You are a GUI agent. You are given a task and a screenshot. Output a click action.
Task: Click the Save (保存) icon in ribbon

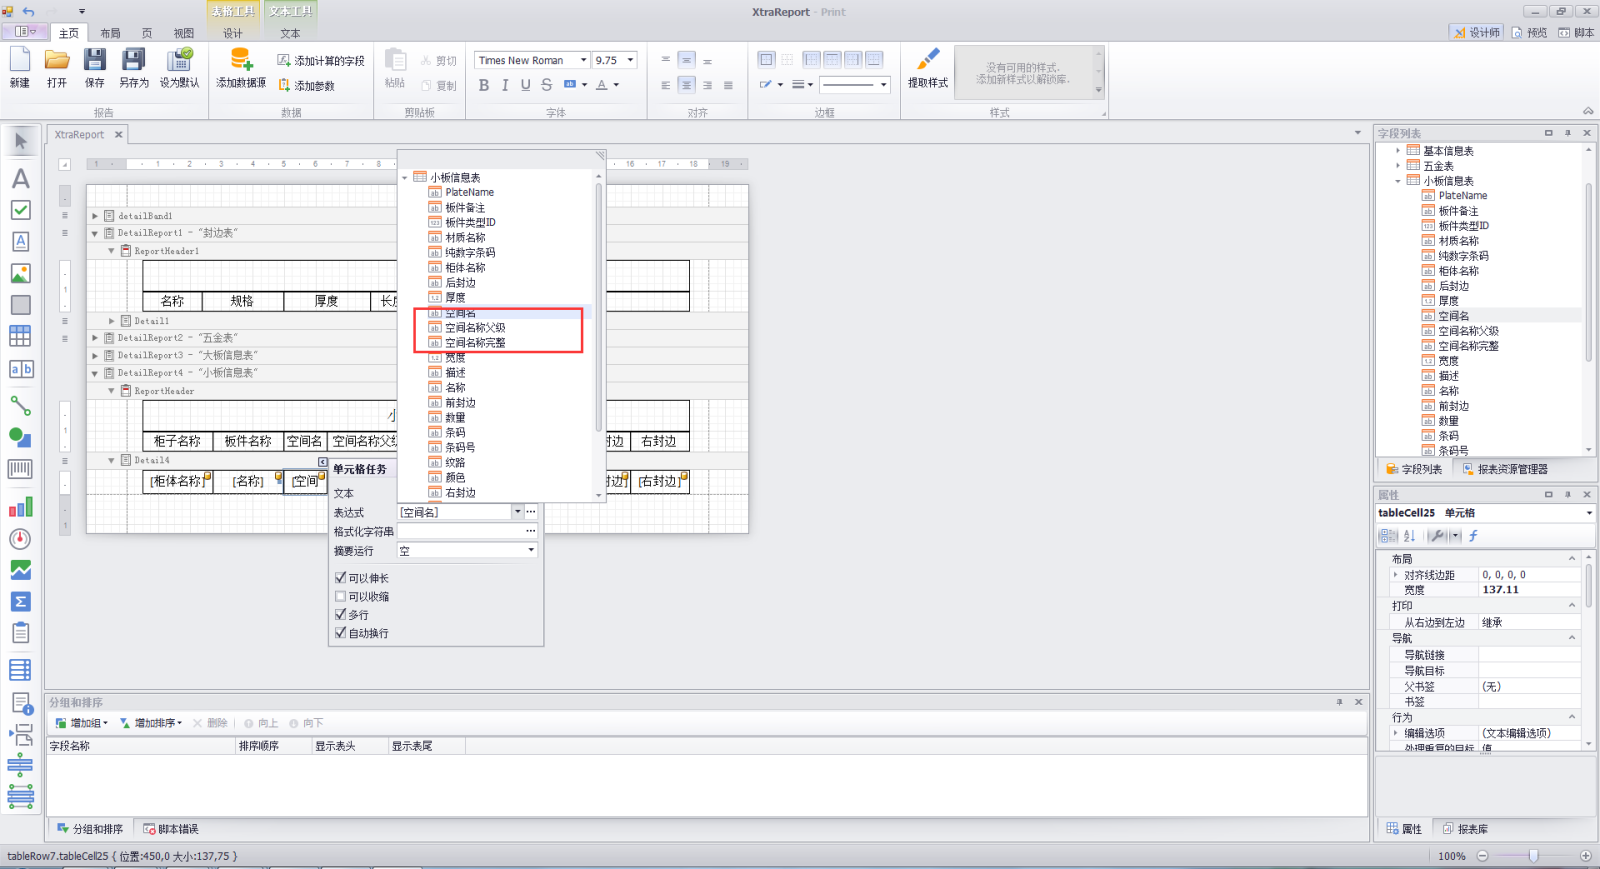click(x=94, y=61)
